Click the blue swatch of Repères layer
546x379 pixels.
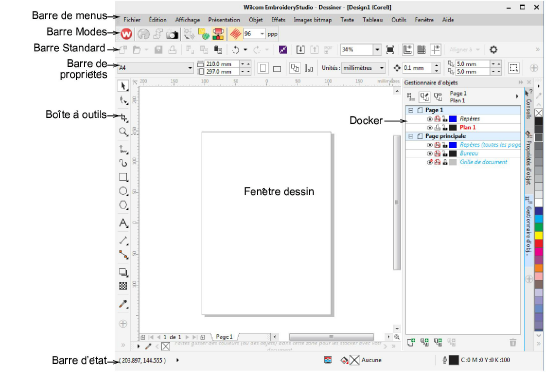pyautogui.click(x=453, y=119)
